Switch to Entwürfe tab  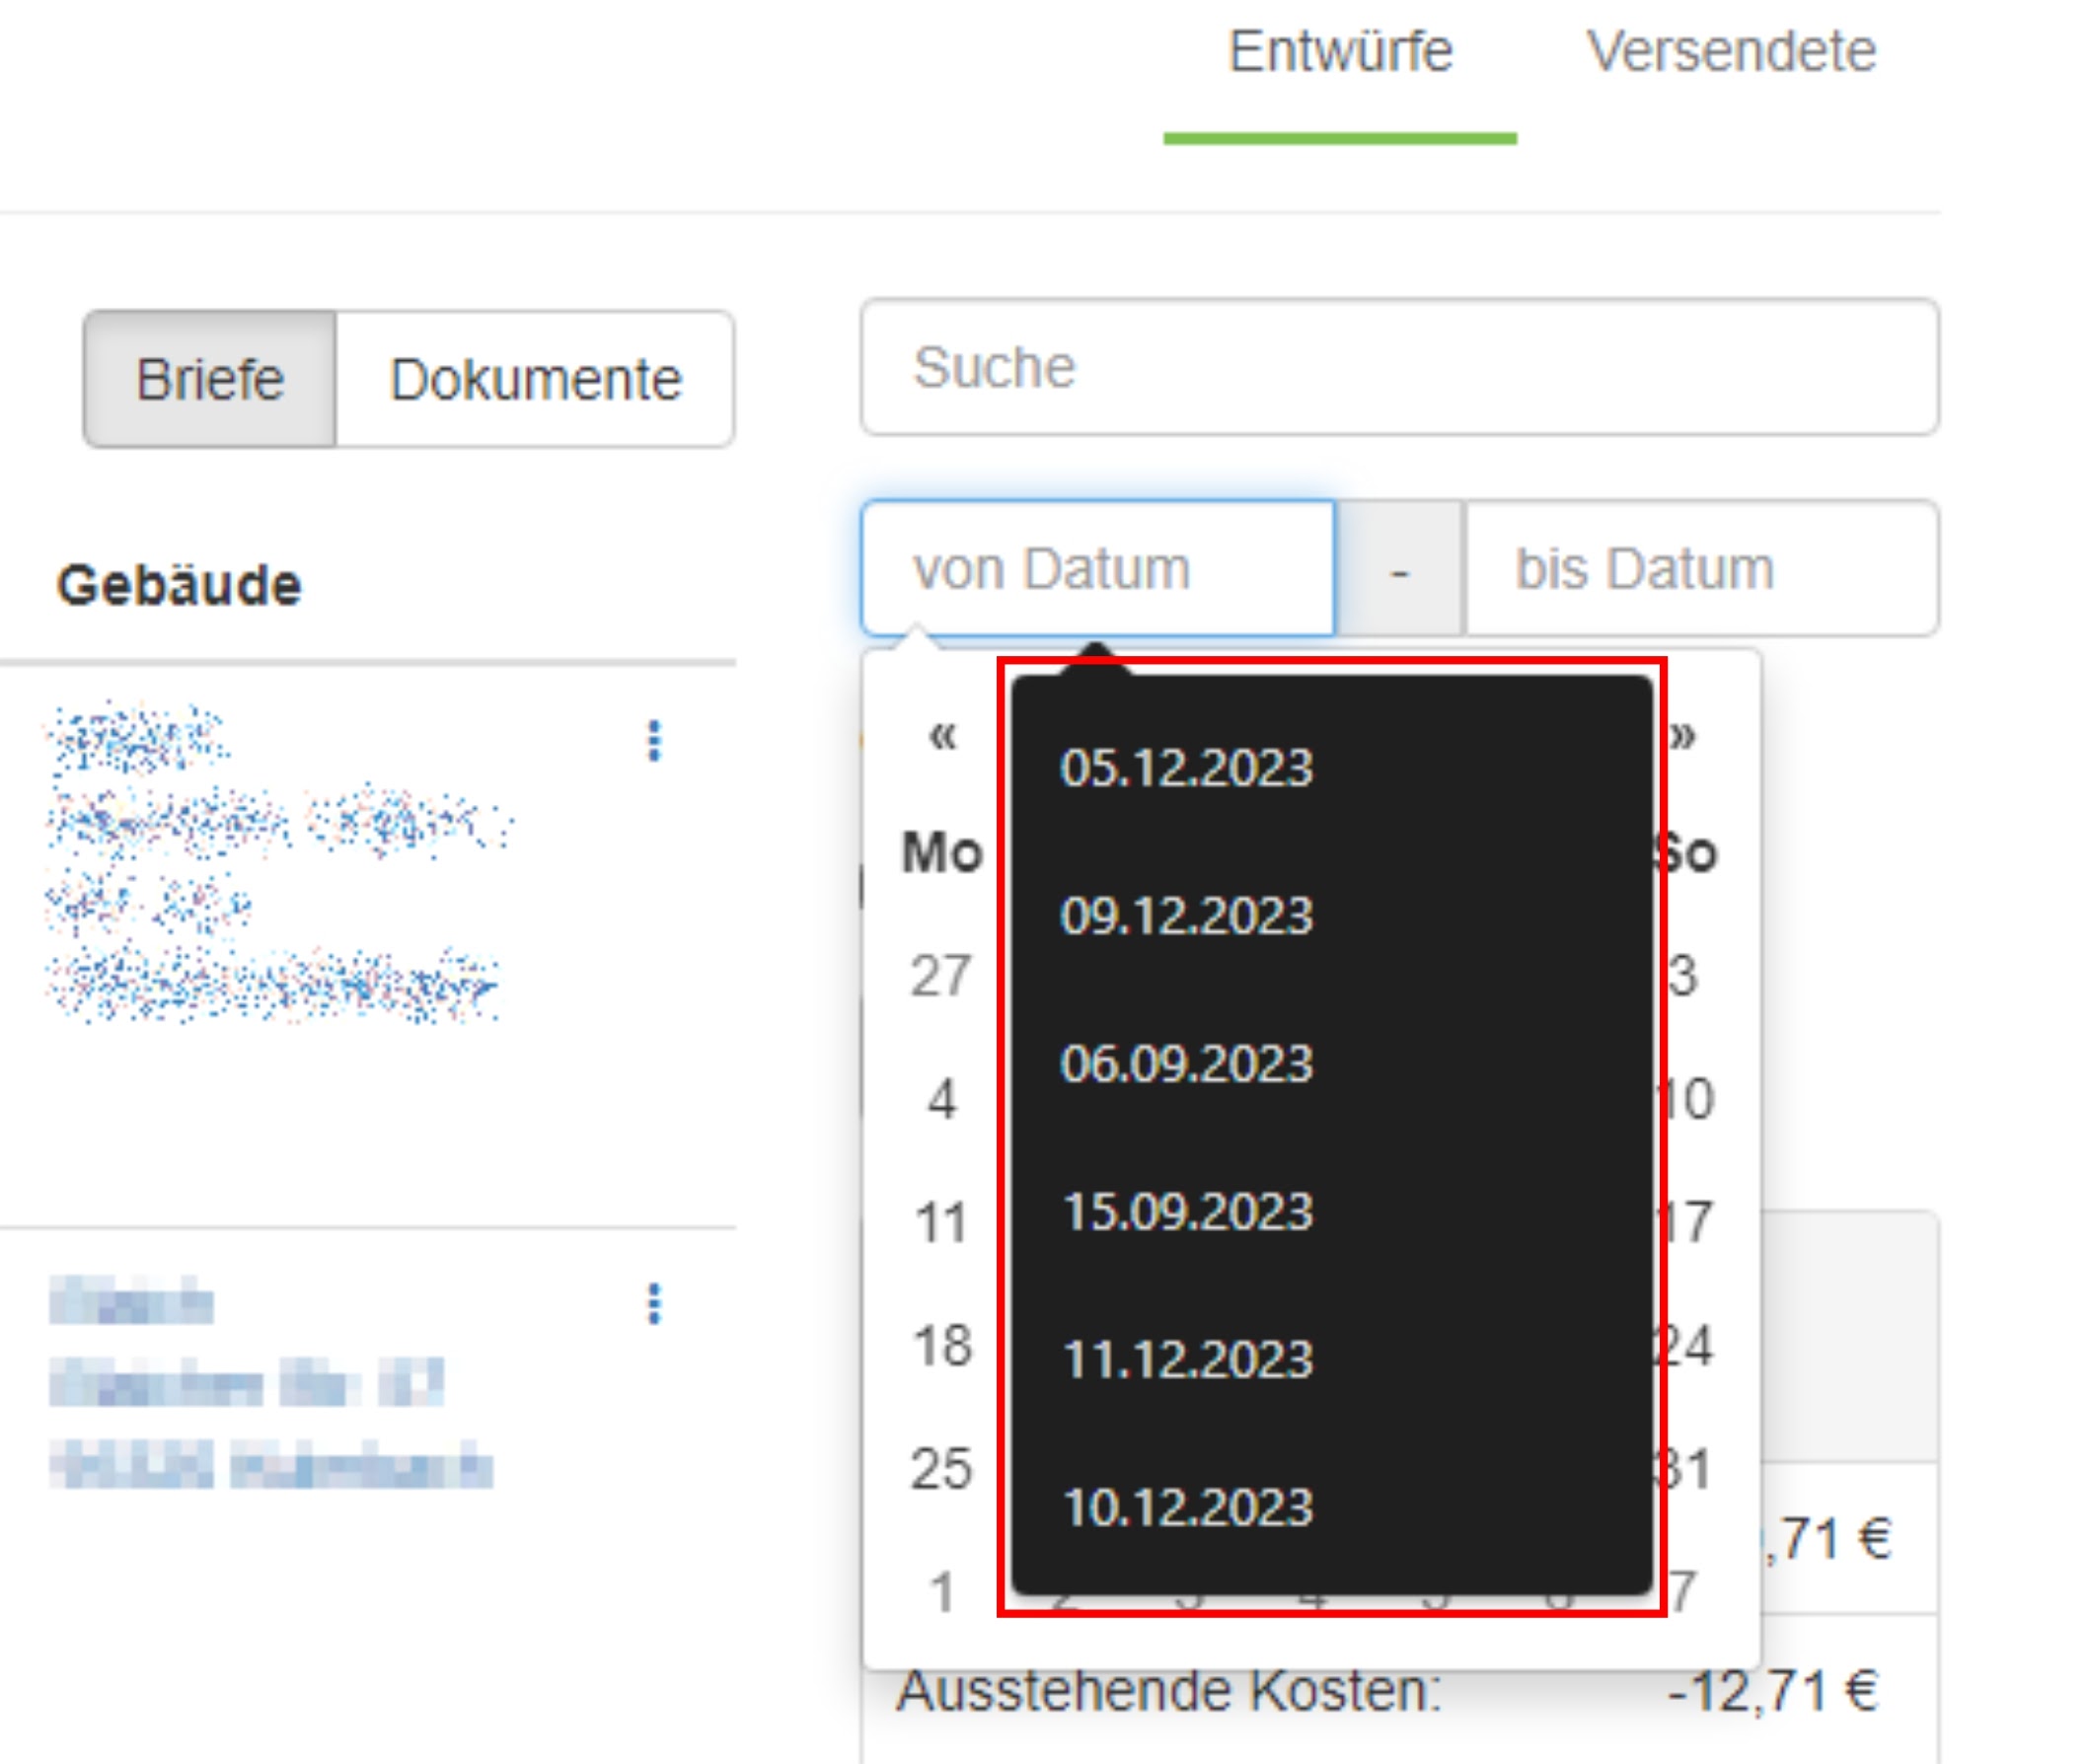[x=1339, y=52]
